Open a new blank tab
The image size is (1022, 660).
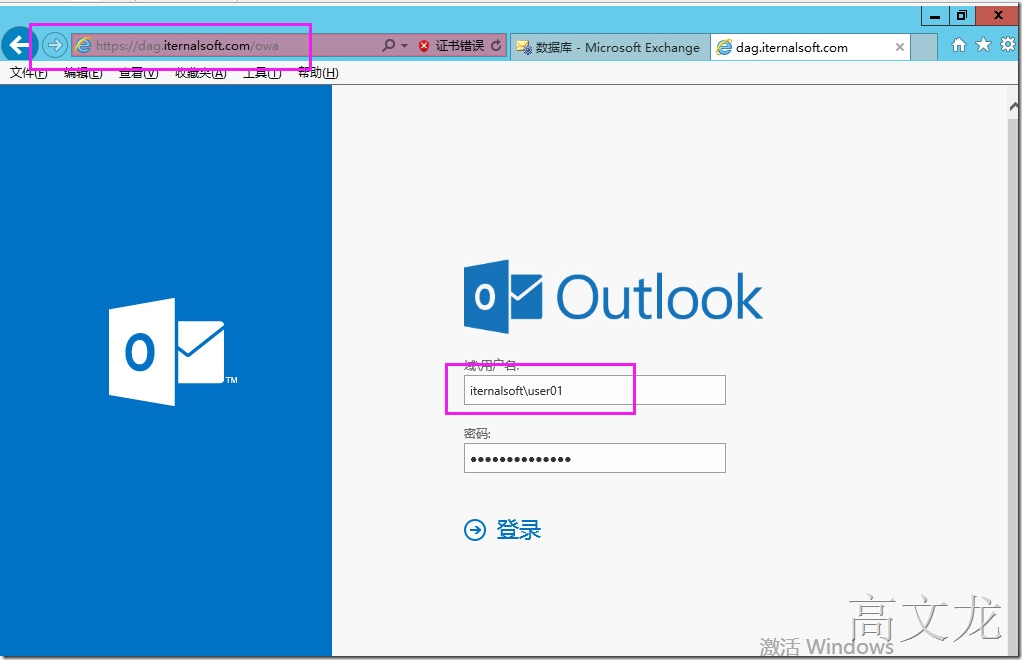(924, 47)
